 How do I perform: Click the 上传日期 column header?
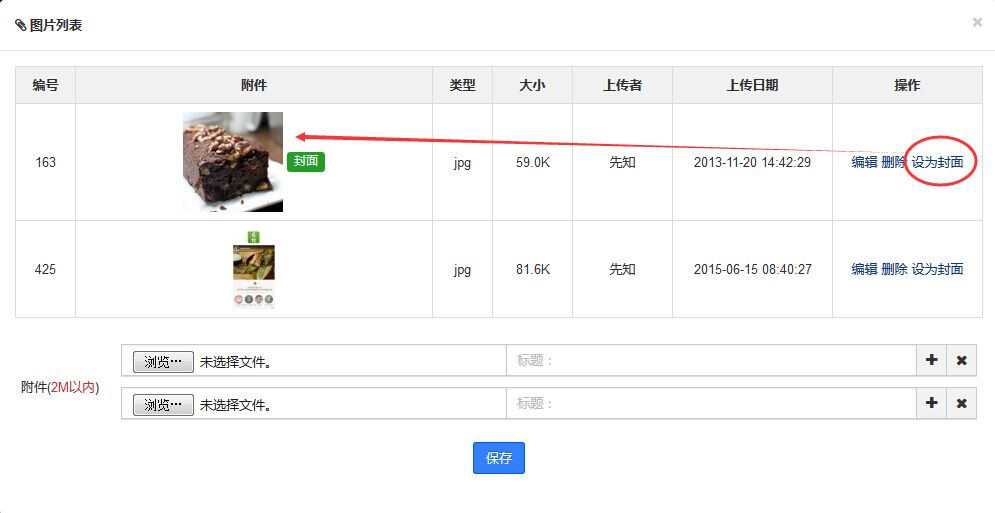click(x=753, y=85)
